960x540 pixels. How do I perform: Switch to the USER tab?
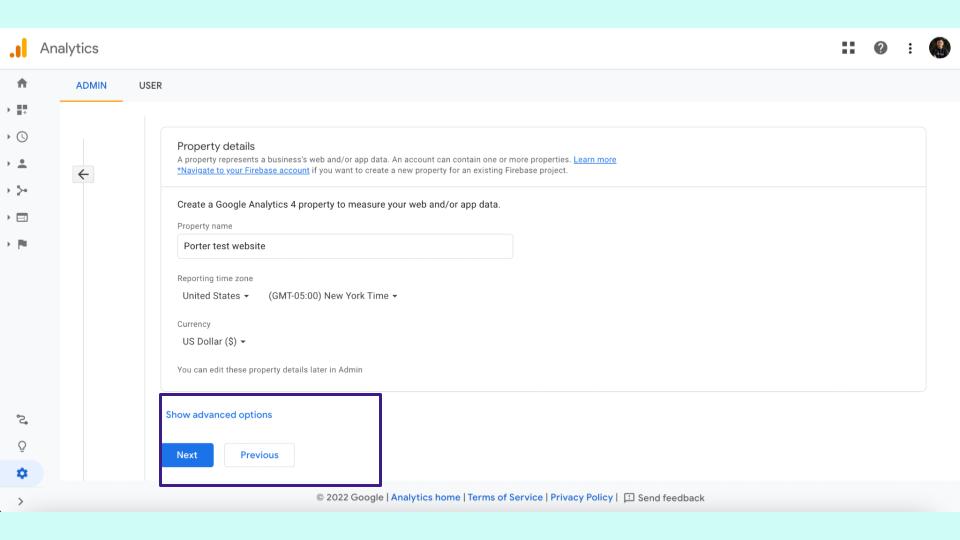tap(150, 86)
